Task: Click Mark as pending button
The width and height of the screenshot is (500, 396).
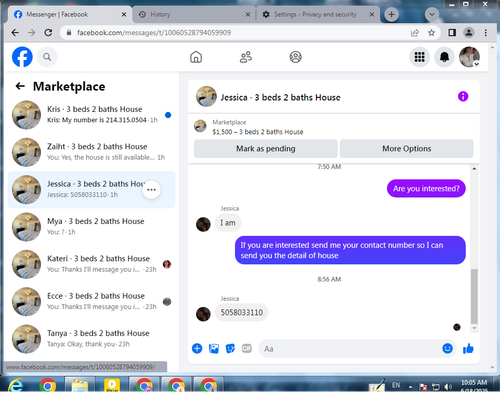Action: click(x=266, y=149)
